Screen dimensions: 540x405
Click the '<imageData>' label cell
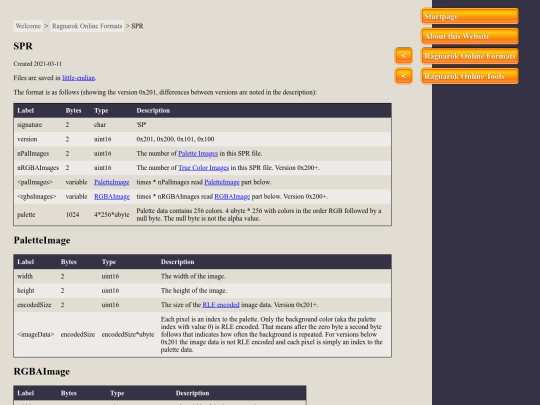pyautogui.click(x=35, y=334)
